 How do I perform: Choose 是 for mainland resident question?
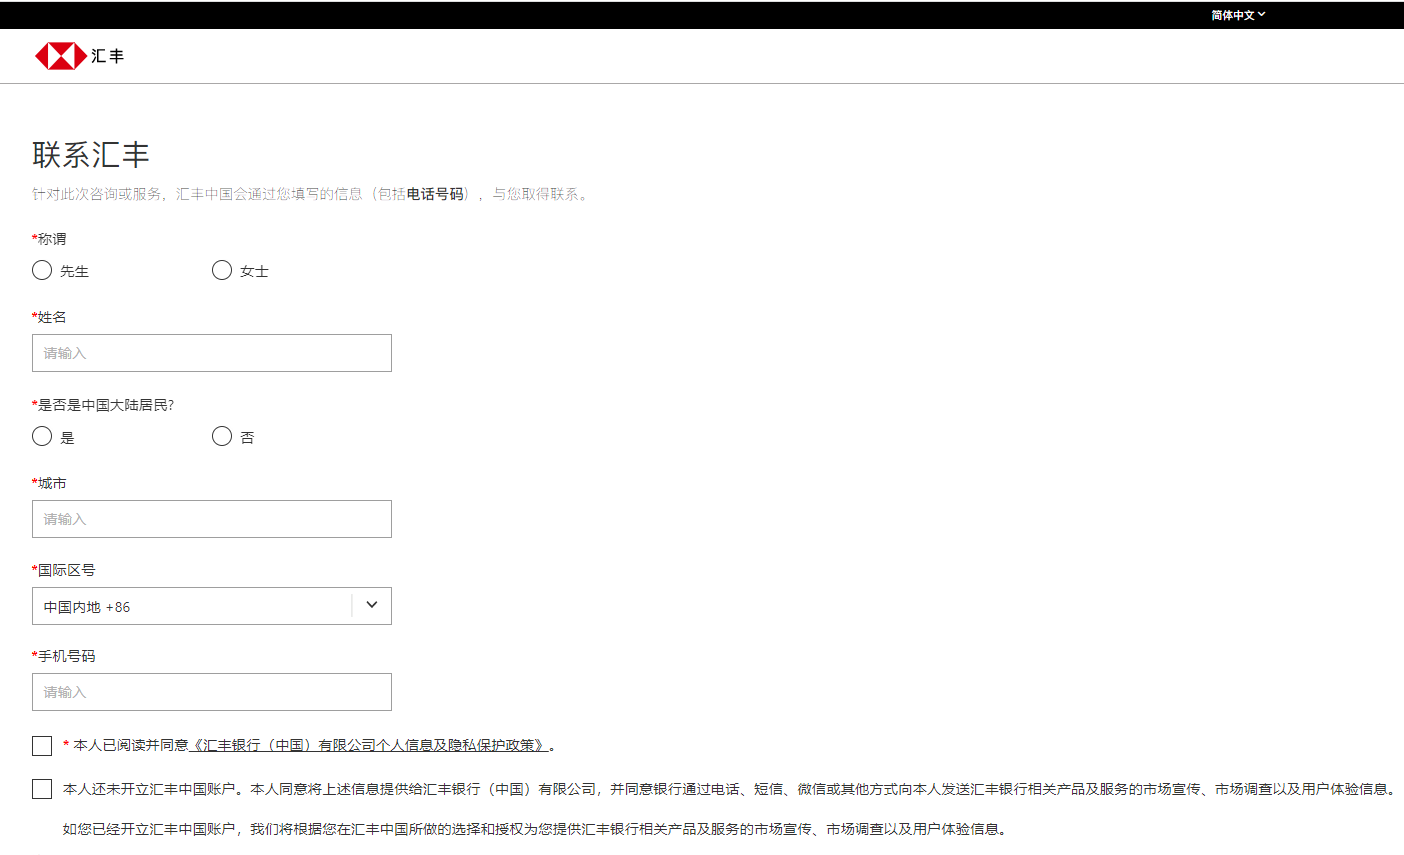point(42,436)
